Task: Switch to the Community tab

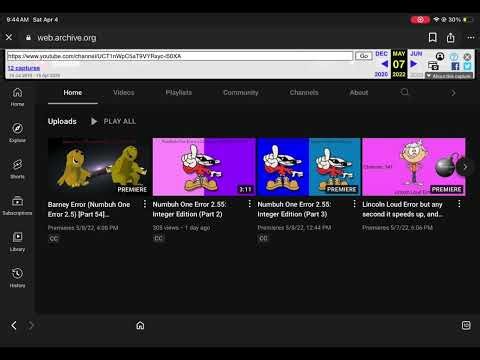Action: coord(241,93)
